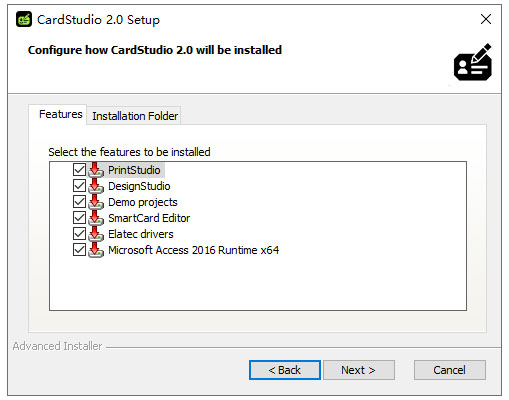Image resolution: width=509 pixels, height=400 pixels.
Task: Click the PrintStudio red install arrow icon
Action: [x=96, y=170]
